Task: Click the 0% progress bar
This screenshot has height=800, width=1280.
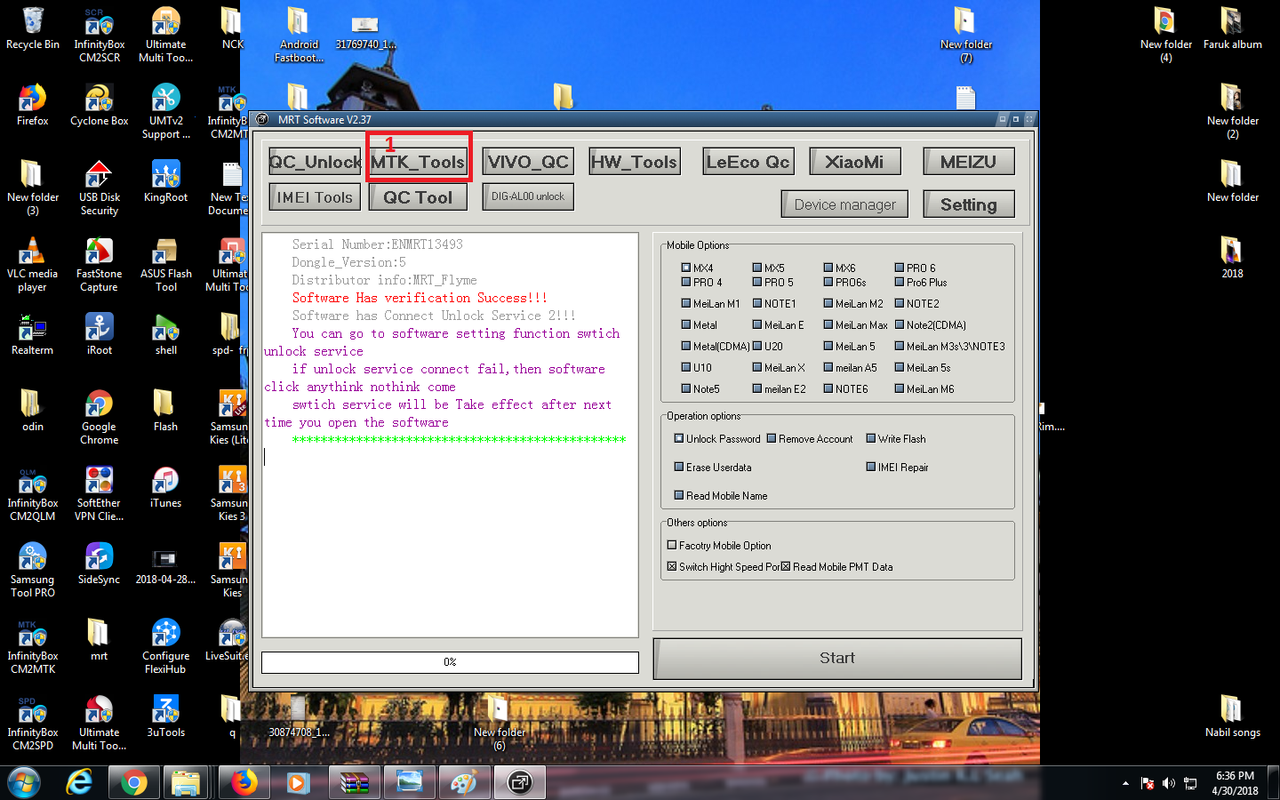Action: click(450, 662)
